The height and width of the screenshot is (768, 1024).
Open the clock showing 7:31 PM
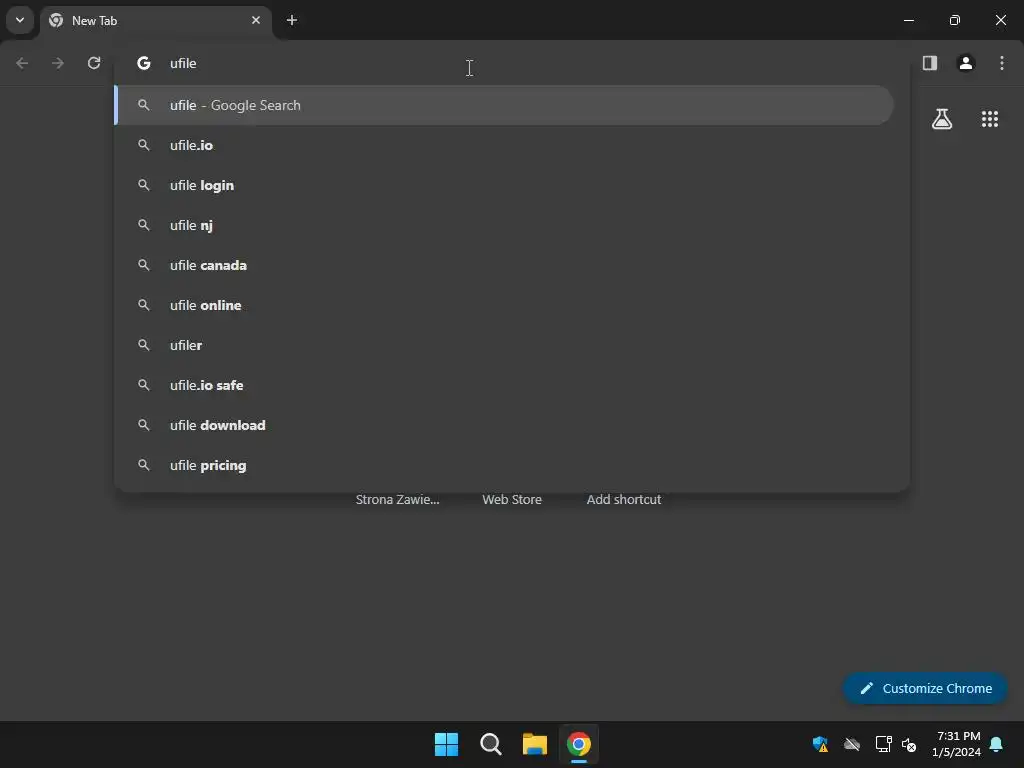click(x=957, y=744)
